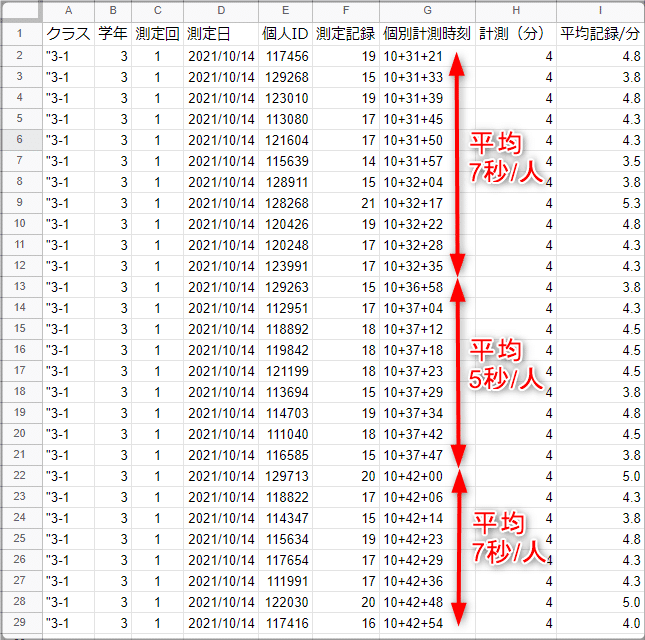Select ID cell 129268

285,77
